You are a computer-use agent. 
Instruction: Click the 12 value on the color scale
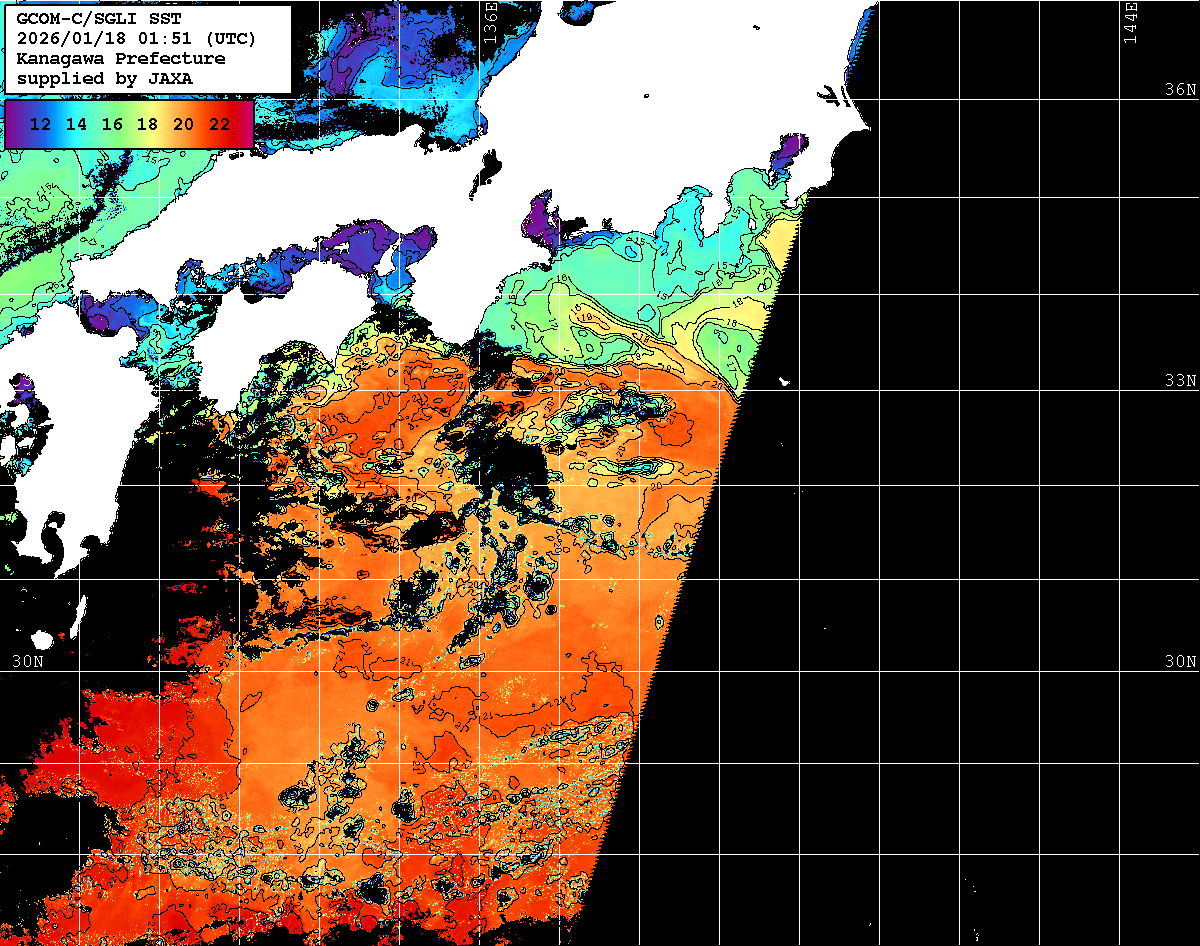tap(41, 125)
